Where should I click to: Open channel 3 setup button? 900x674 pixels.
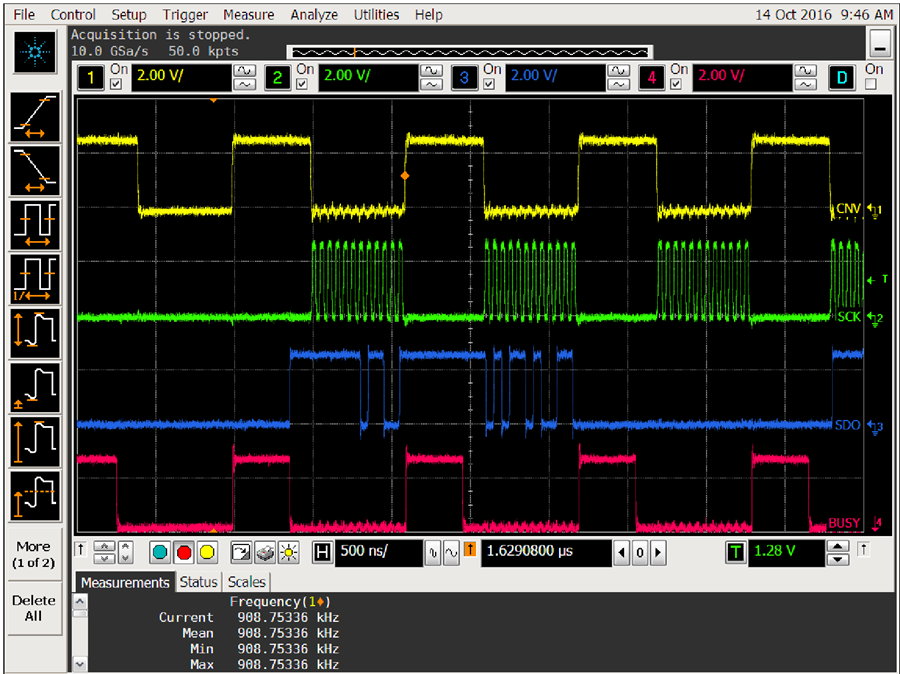(x=464, y=78)
